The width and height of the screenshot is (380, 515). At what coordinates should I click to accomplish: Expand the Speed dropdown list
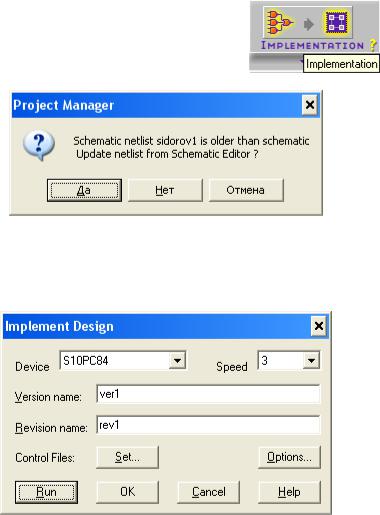pos(311,360)
